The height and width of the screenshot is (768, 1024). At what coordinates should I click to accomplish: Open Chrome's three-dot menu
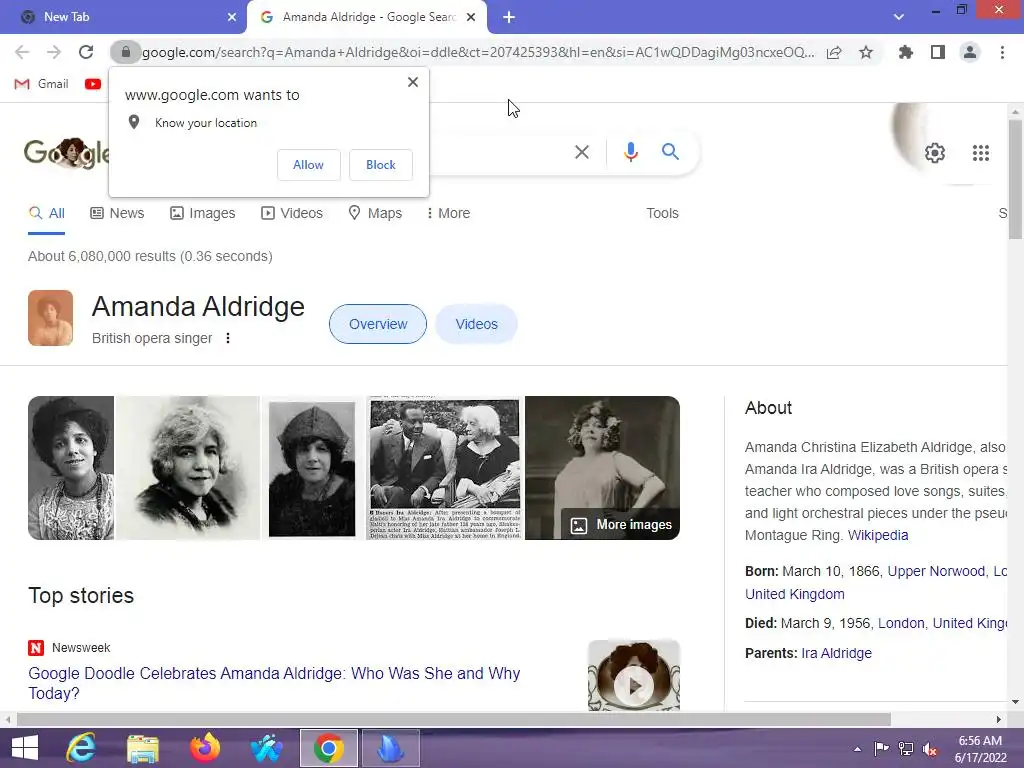(x=1002, y=52)
